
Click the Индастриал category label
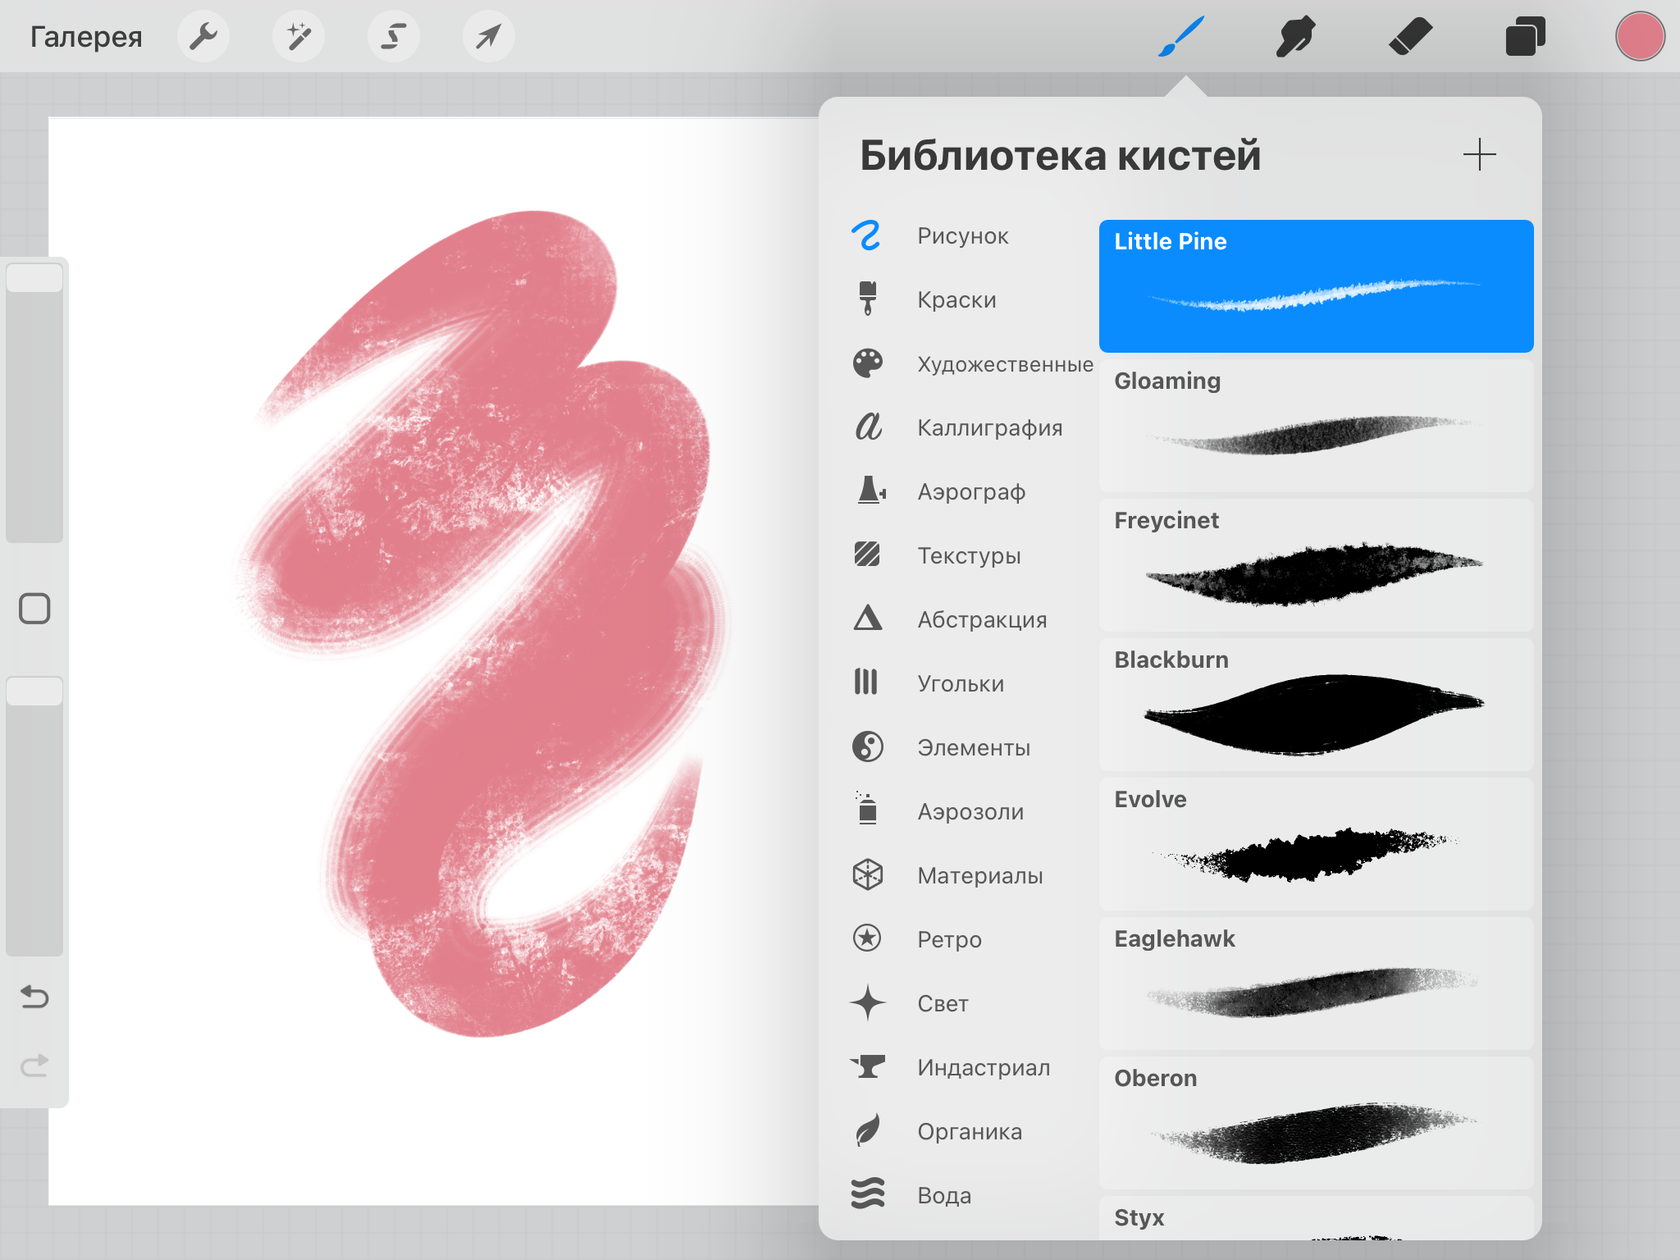(x=983, y=1068)
